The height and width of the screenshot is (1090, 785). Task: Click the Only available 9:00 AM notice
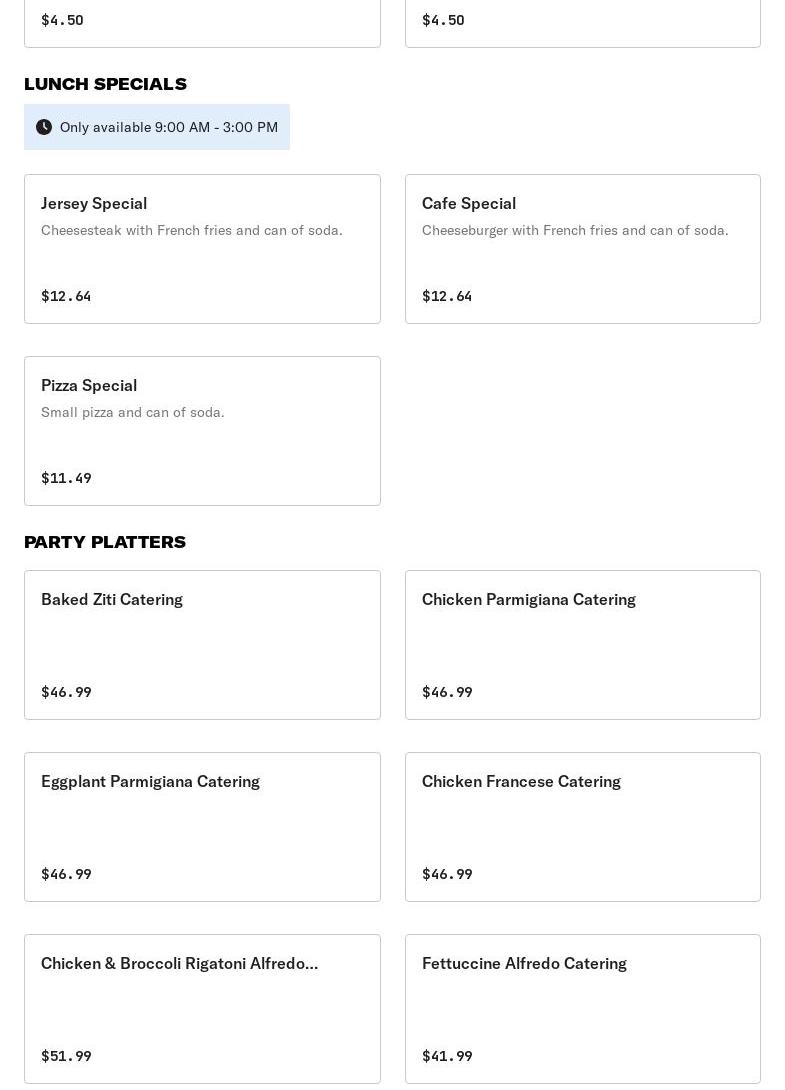[x=168, y=127]
